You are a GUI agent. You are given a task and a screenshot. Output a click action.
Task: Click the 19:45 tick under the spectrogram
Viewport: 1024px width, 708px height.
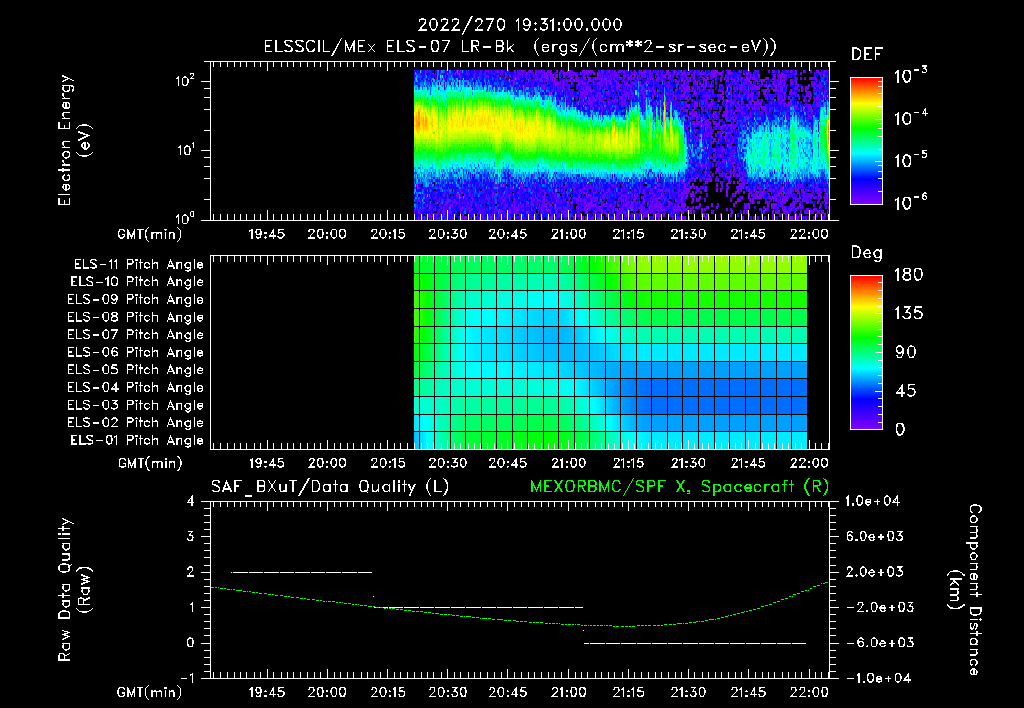[266, 234]
